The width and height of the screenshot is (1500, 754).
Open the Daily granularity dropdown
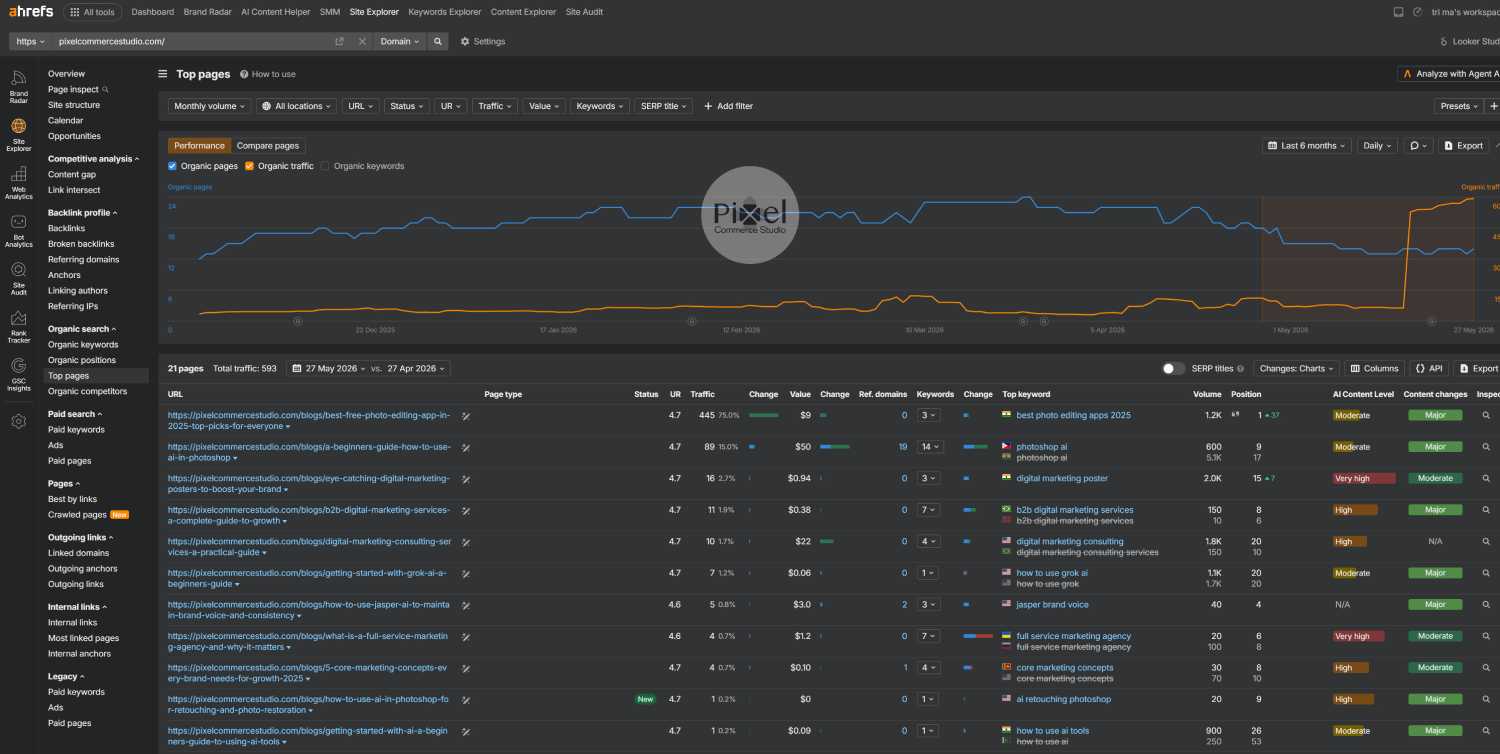pos(1378,145)
